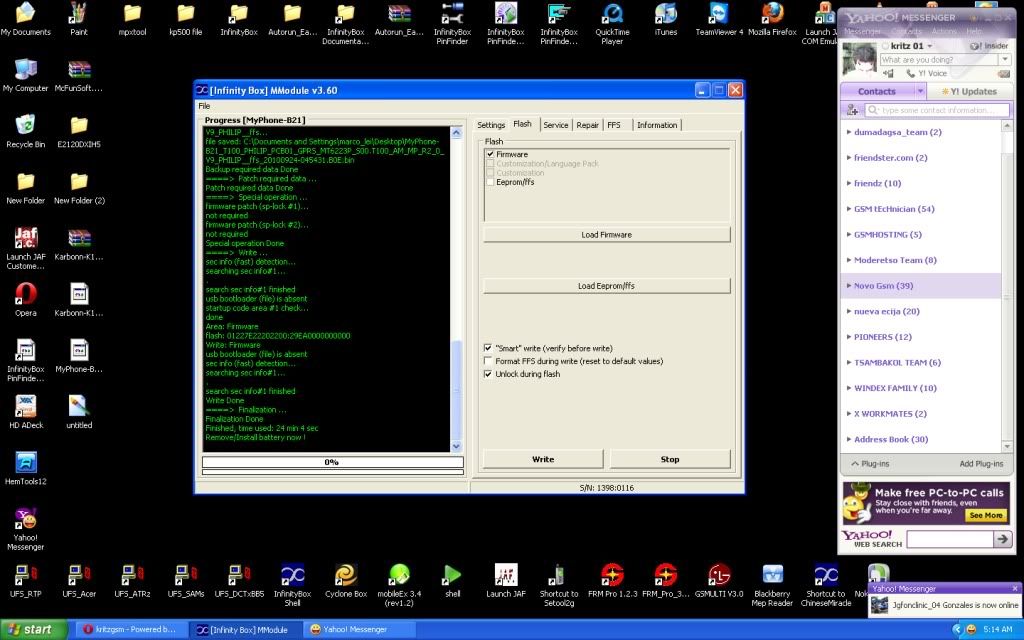Viewport: 1024px width, 640px height.
Task: Open the InfinityBox Shell desktop icon
Action: coord(292,584)
